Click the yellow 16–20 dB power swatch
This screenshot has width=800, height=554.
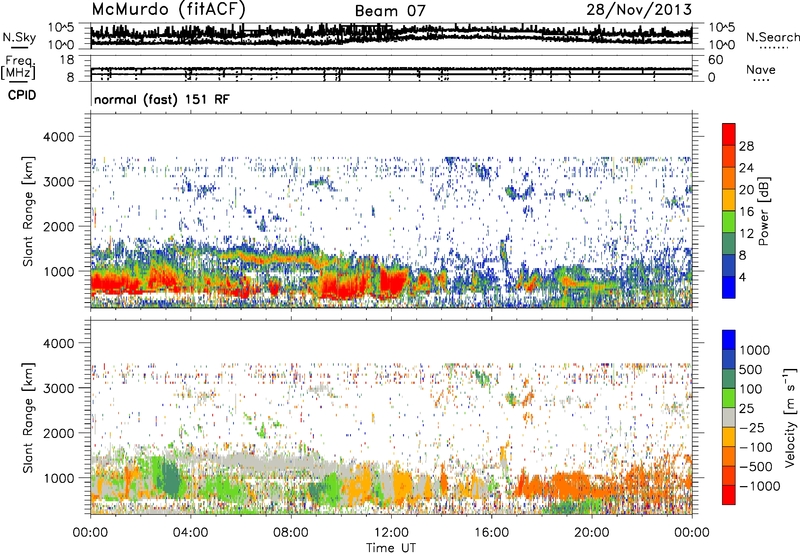[729, 199]
